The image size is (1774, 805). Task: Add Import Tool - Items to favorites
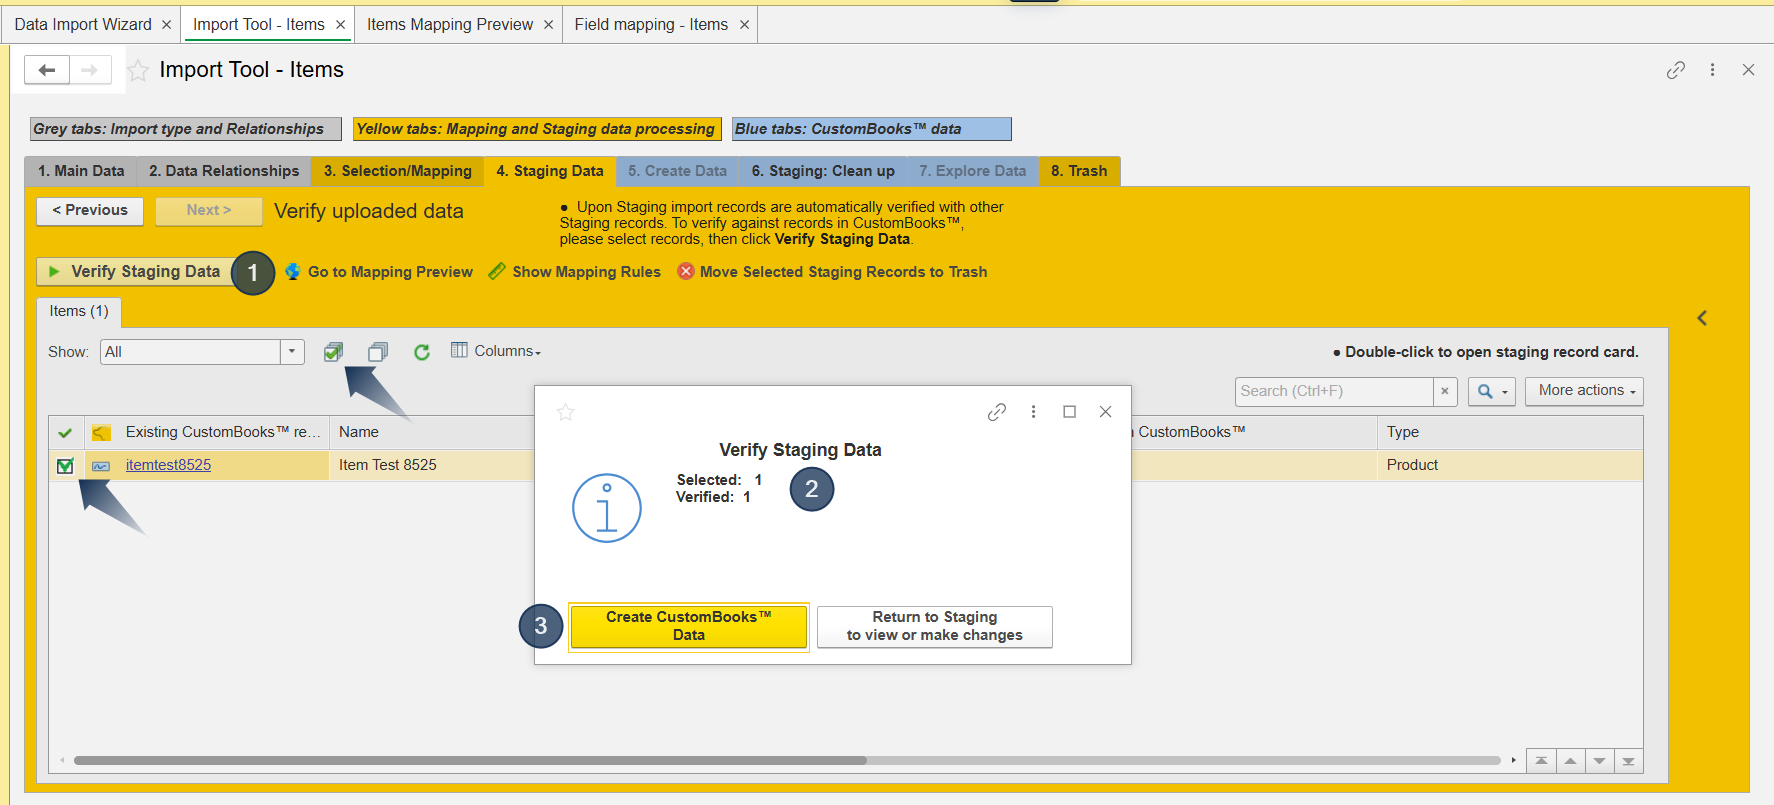pyautogui.click(x=138, y=70)
